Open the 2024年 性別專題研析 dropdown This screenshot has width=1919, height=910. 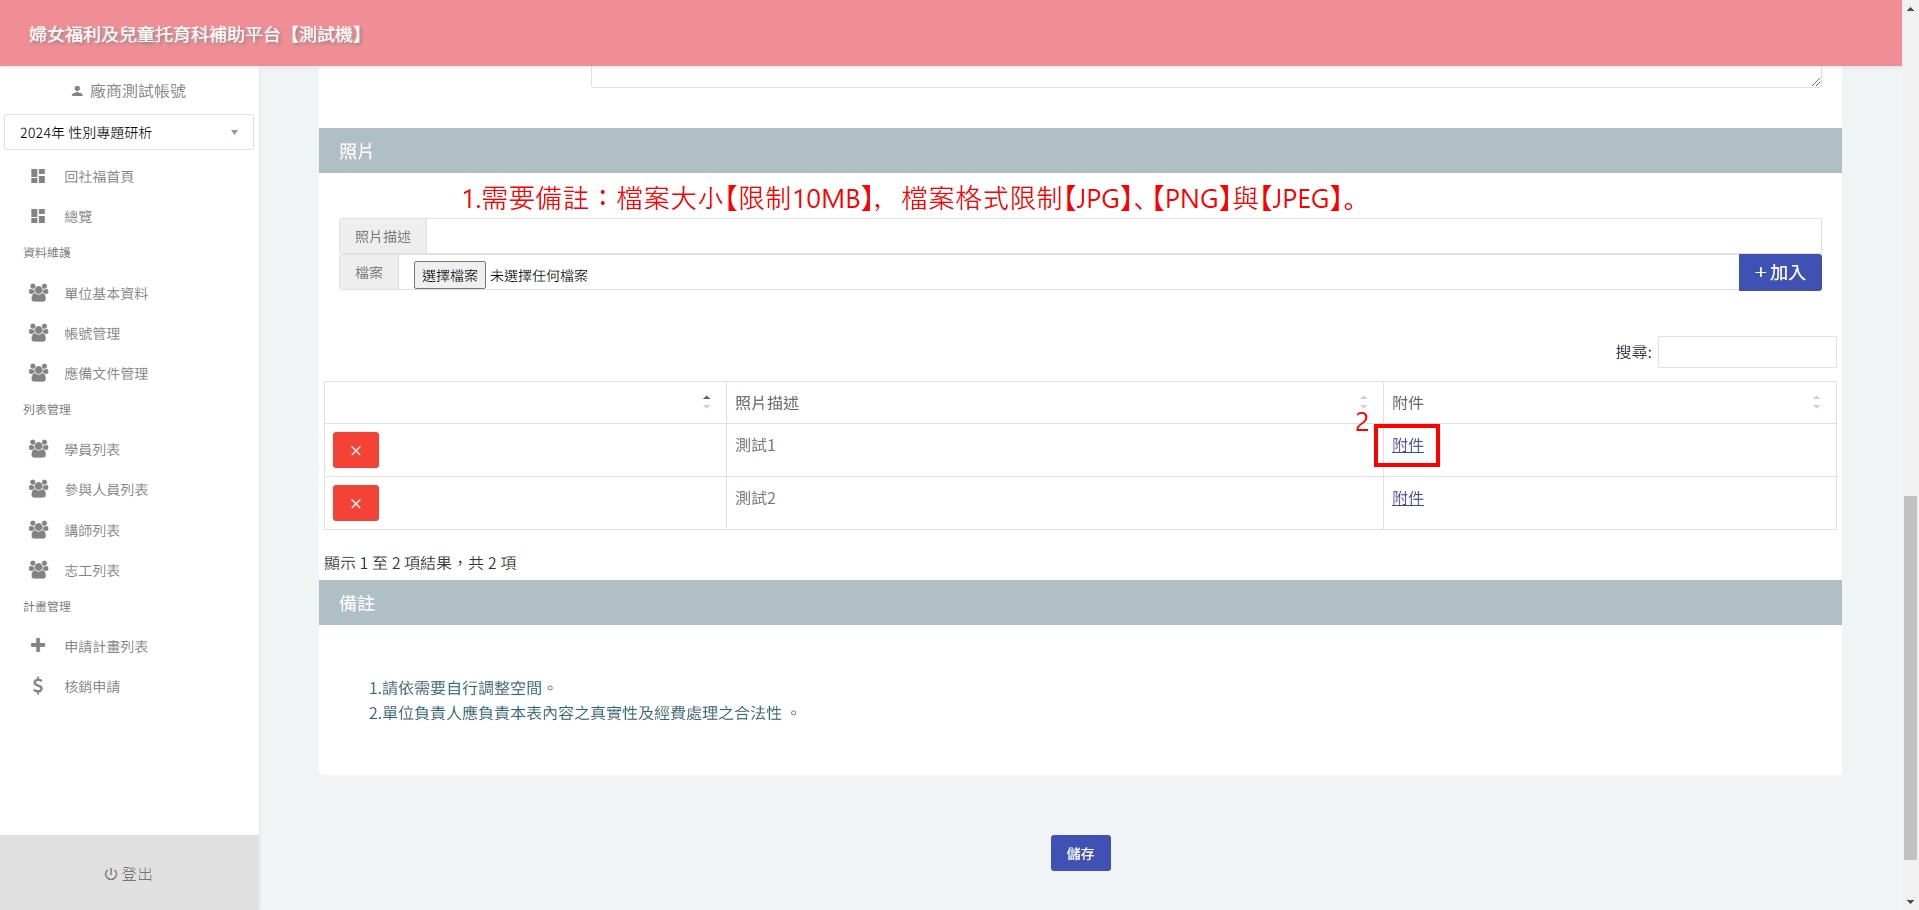point(129,132)
